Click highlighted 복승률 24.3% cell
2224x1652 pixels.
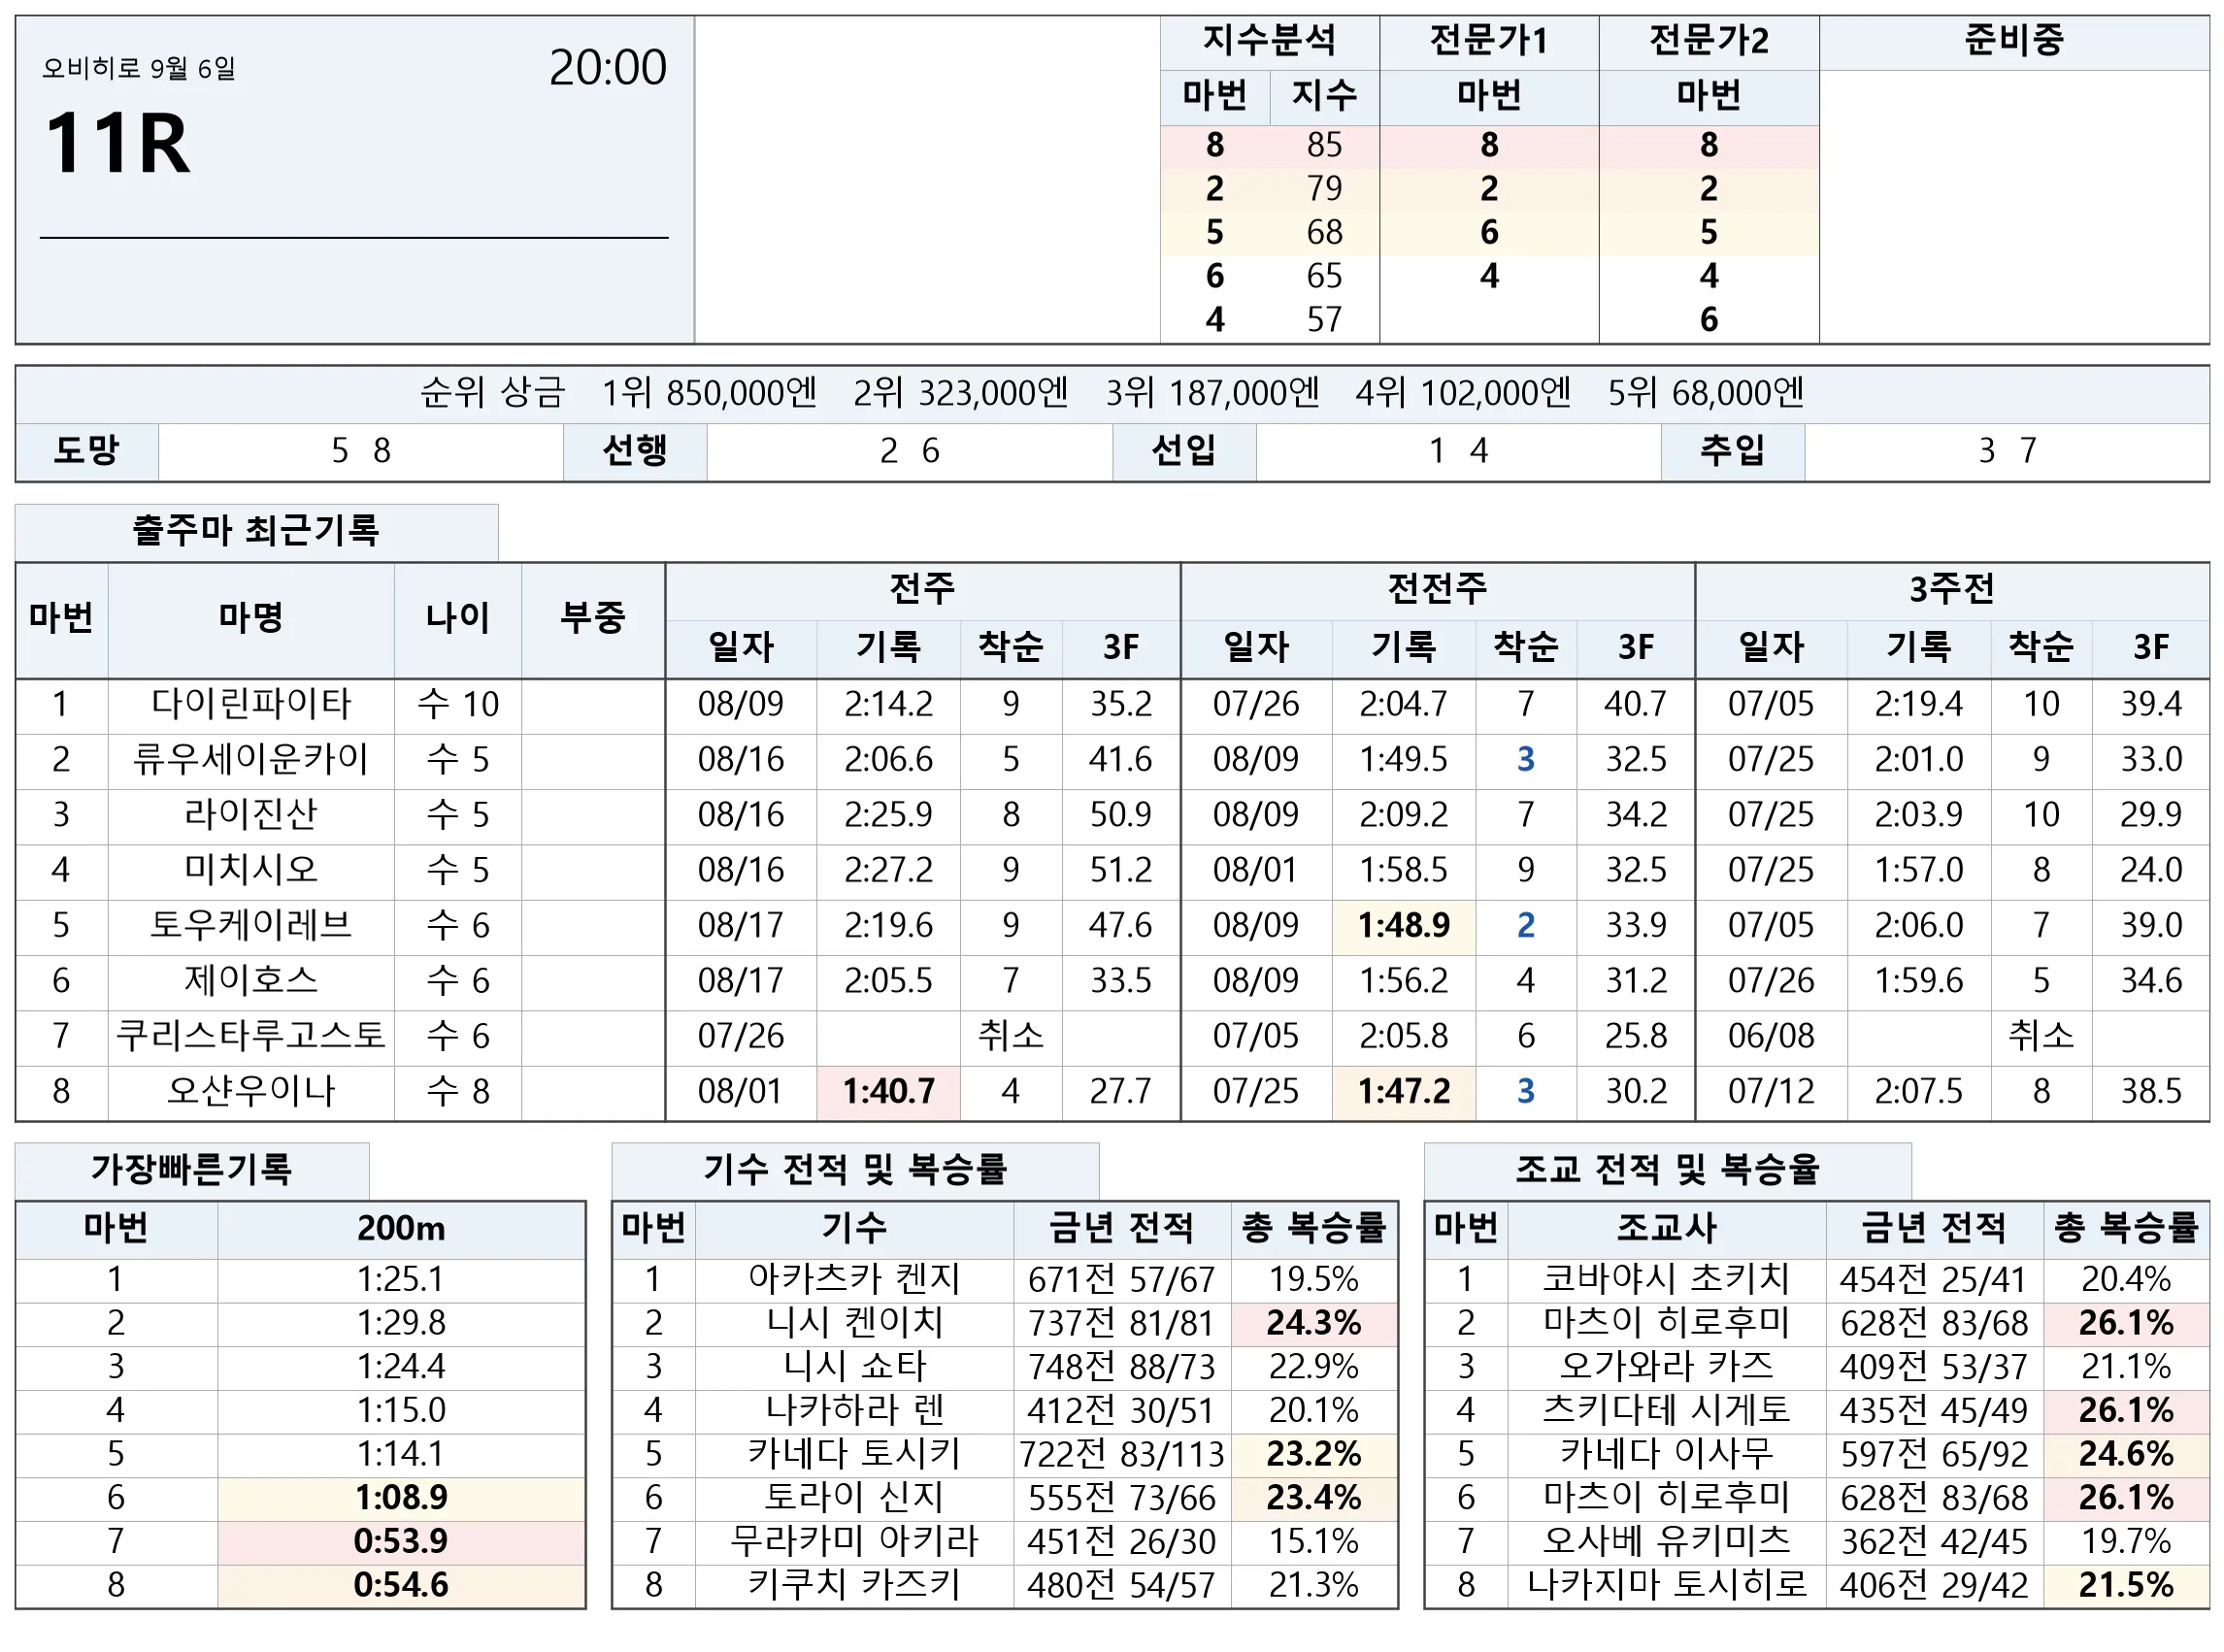click(x=1314, y=1323)
